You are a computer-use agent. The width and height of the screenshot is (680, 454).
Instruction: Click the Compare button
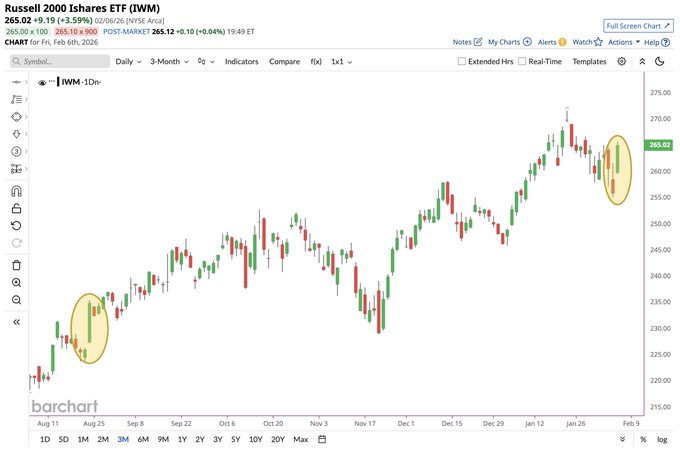pos(284,62)
